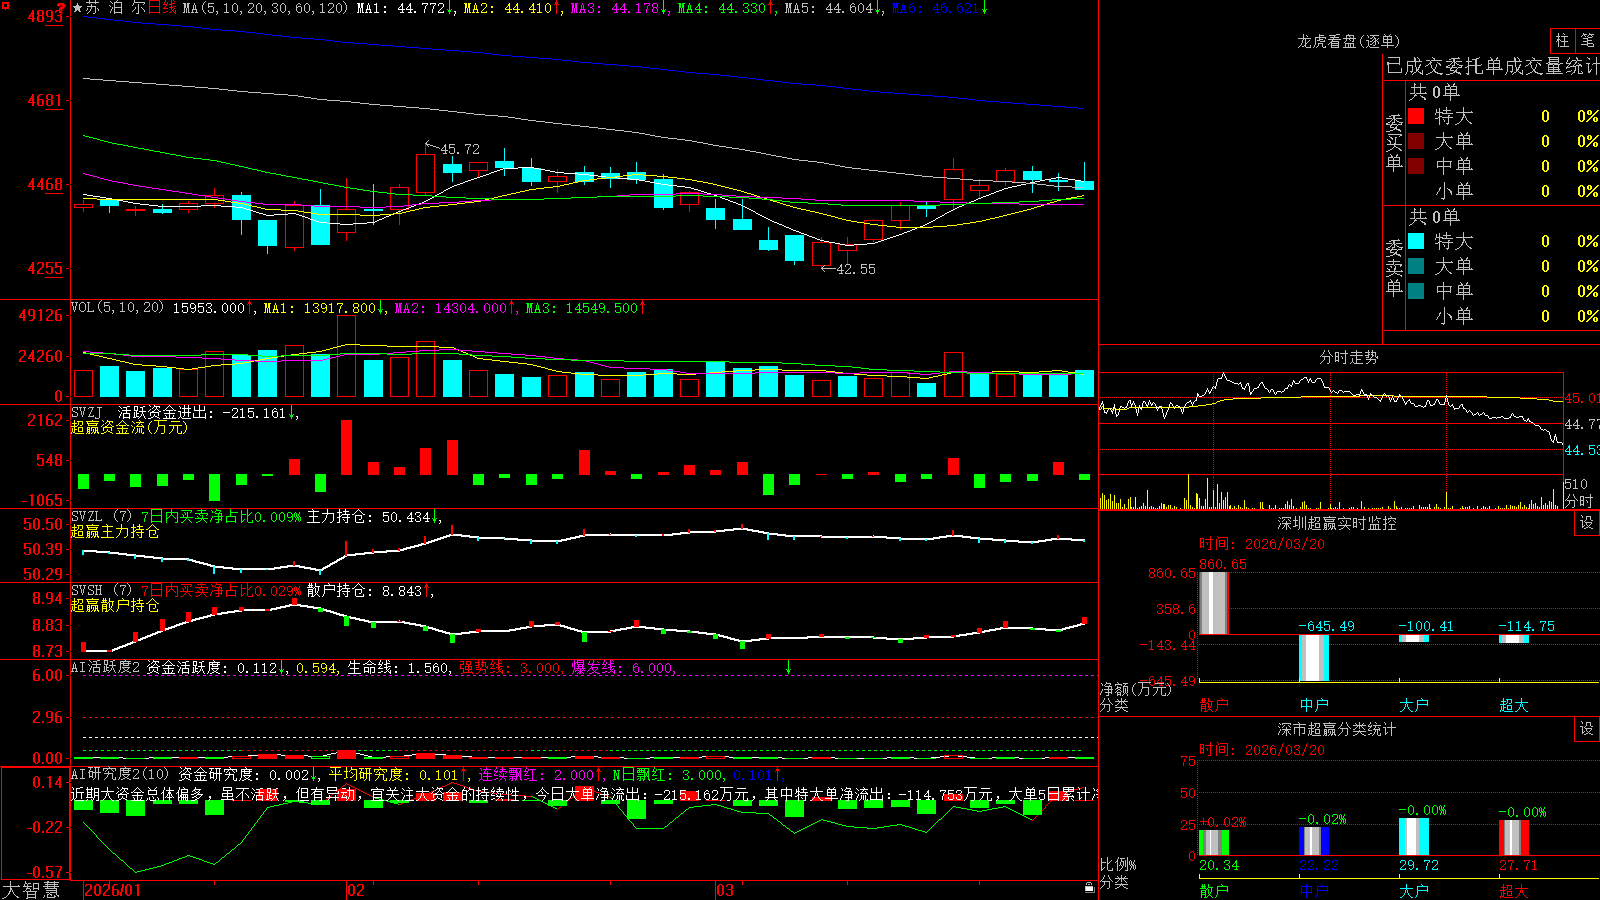Click the AI研究度2(10) indicator label
The width and height of the screenshot is (1600, 900).
[121, 774]
